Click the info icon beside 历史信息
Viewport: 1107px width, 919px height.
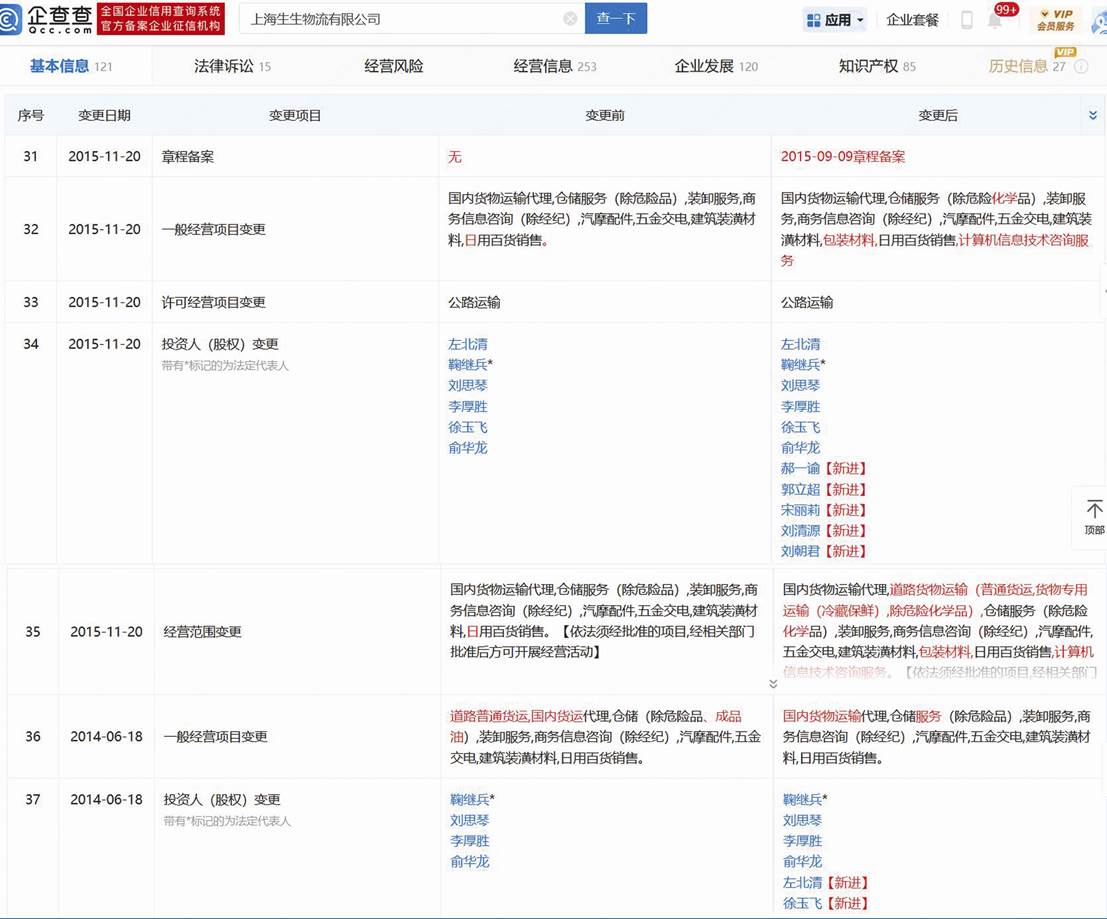tap(1081, 67)
